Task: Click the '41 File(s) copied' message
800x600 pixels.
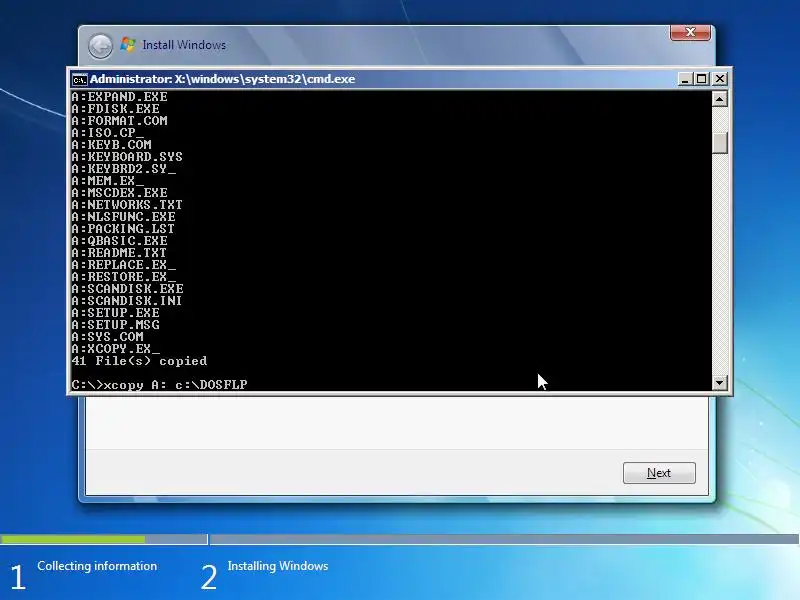Action: (x=139, y=361)
